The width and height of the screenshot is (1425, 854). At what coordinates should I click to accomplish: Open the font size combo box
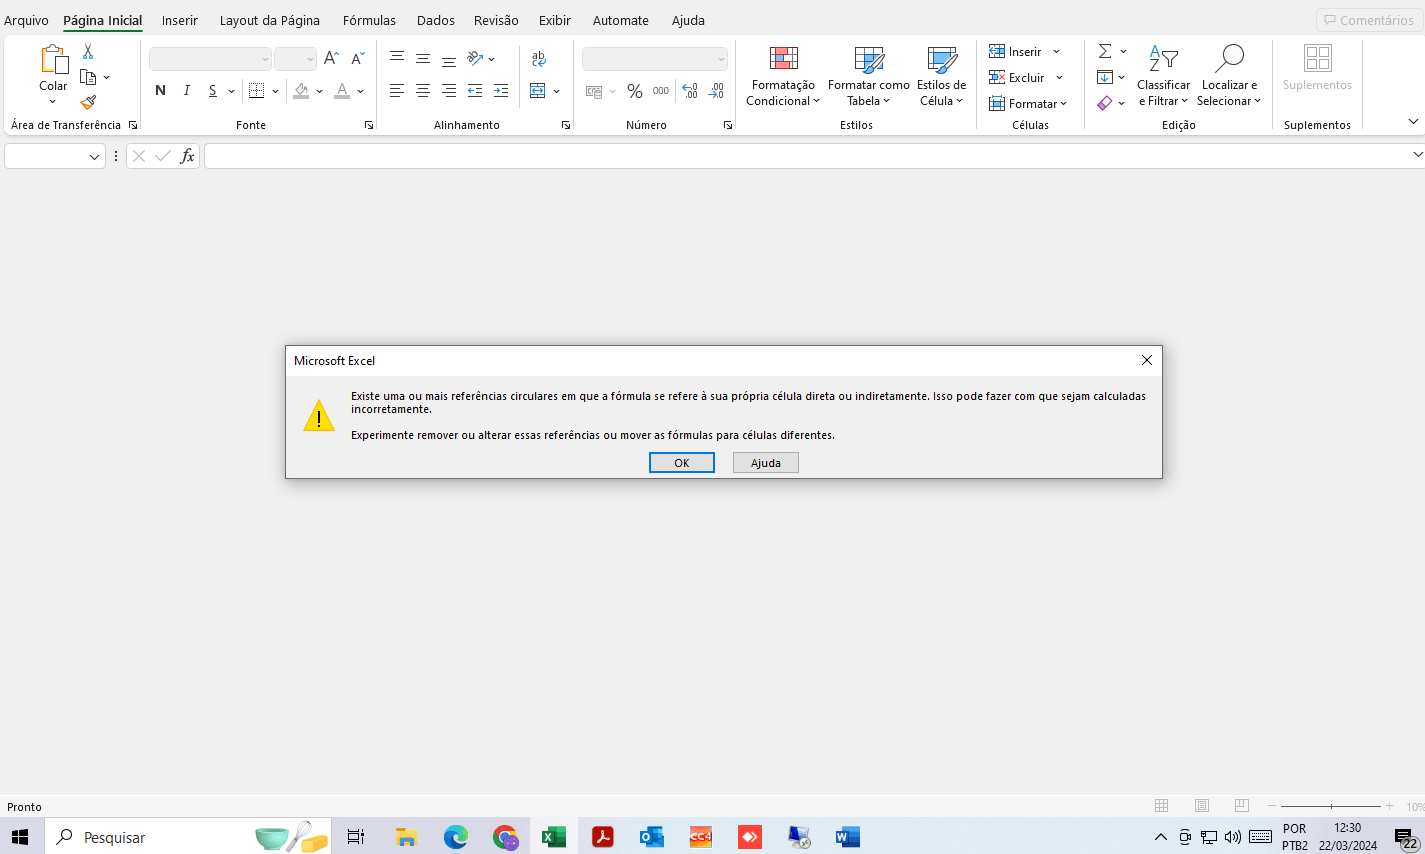pyautogui.click(x=295, y=59)
